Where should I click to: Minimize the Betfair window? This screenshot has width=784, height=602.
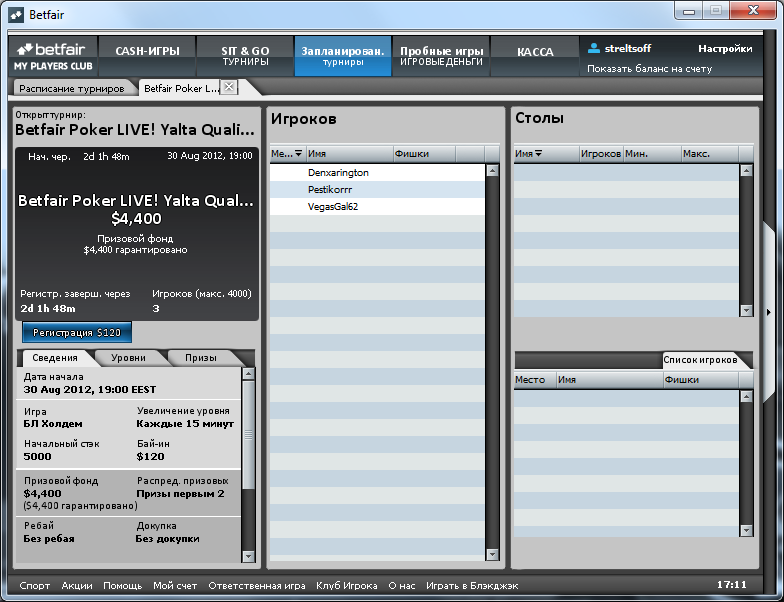[689, 11]
